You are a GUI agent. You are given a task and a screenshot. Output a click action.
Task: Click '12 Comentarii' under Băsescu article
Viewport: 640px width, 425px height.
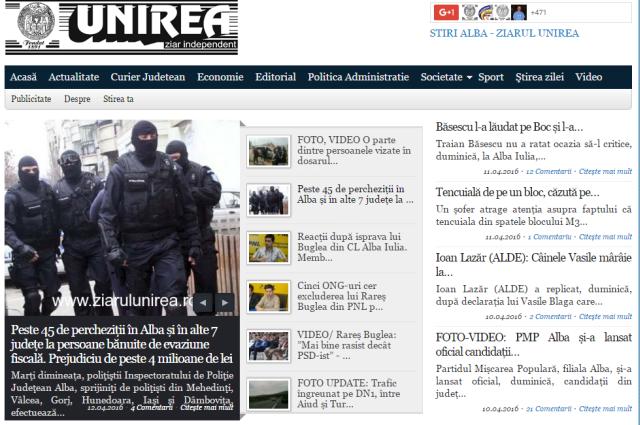549,171
